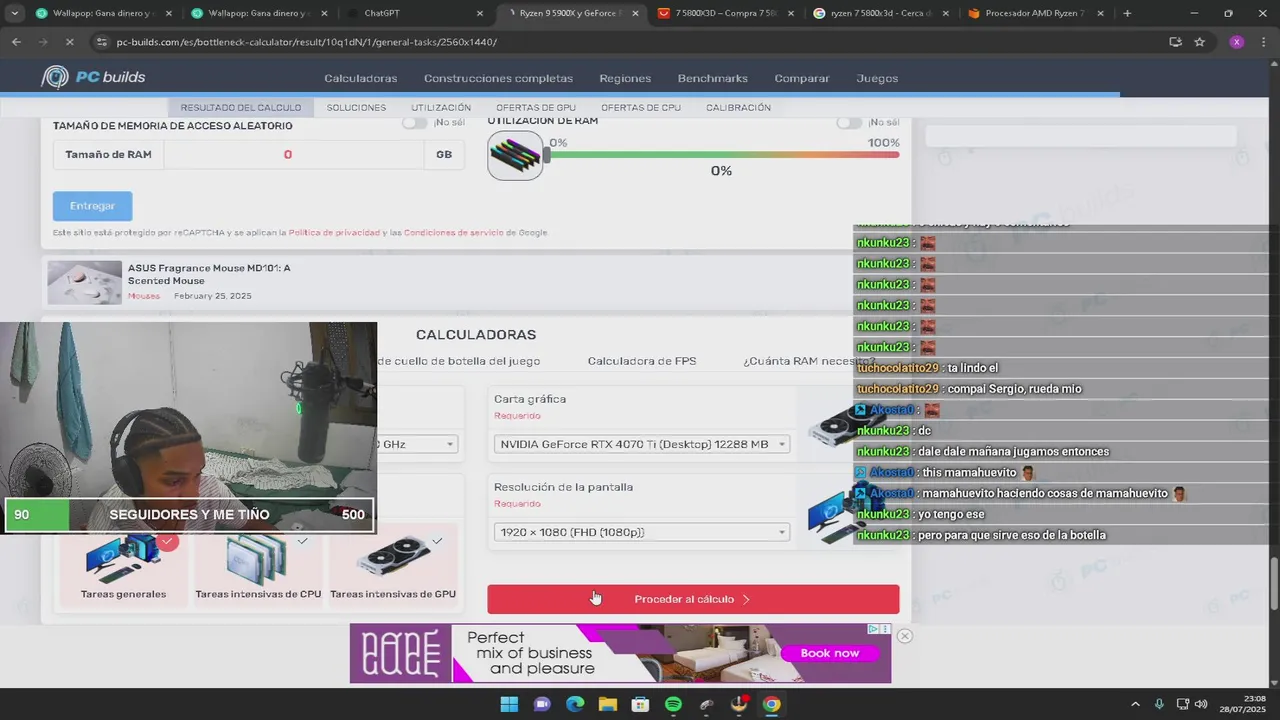Stop the page loading
The image size is (1280, 720).
pyautogui.click(x=72, y=42)
